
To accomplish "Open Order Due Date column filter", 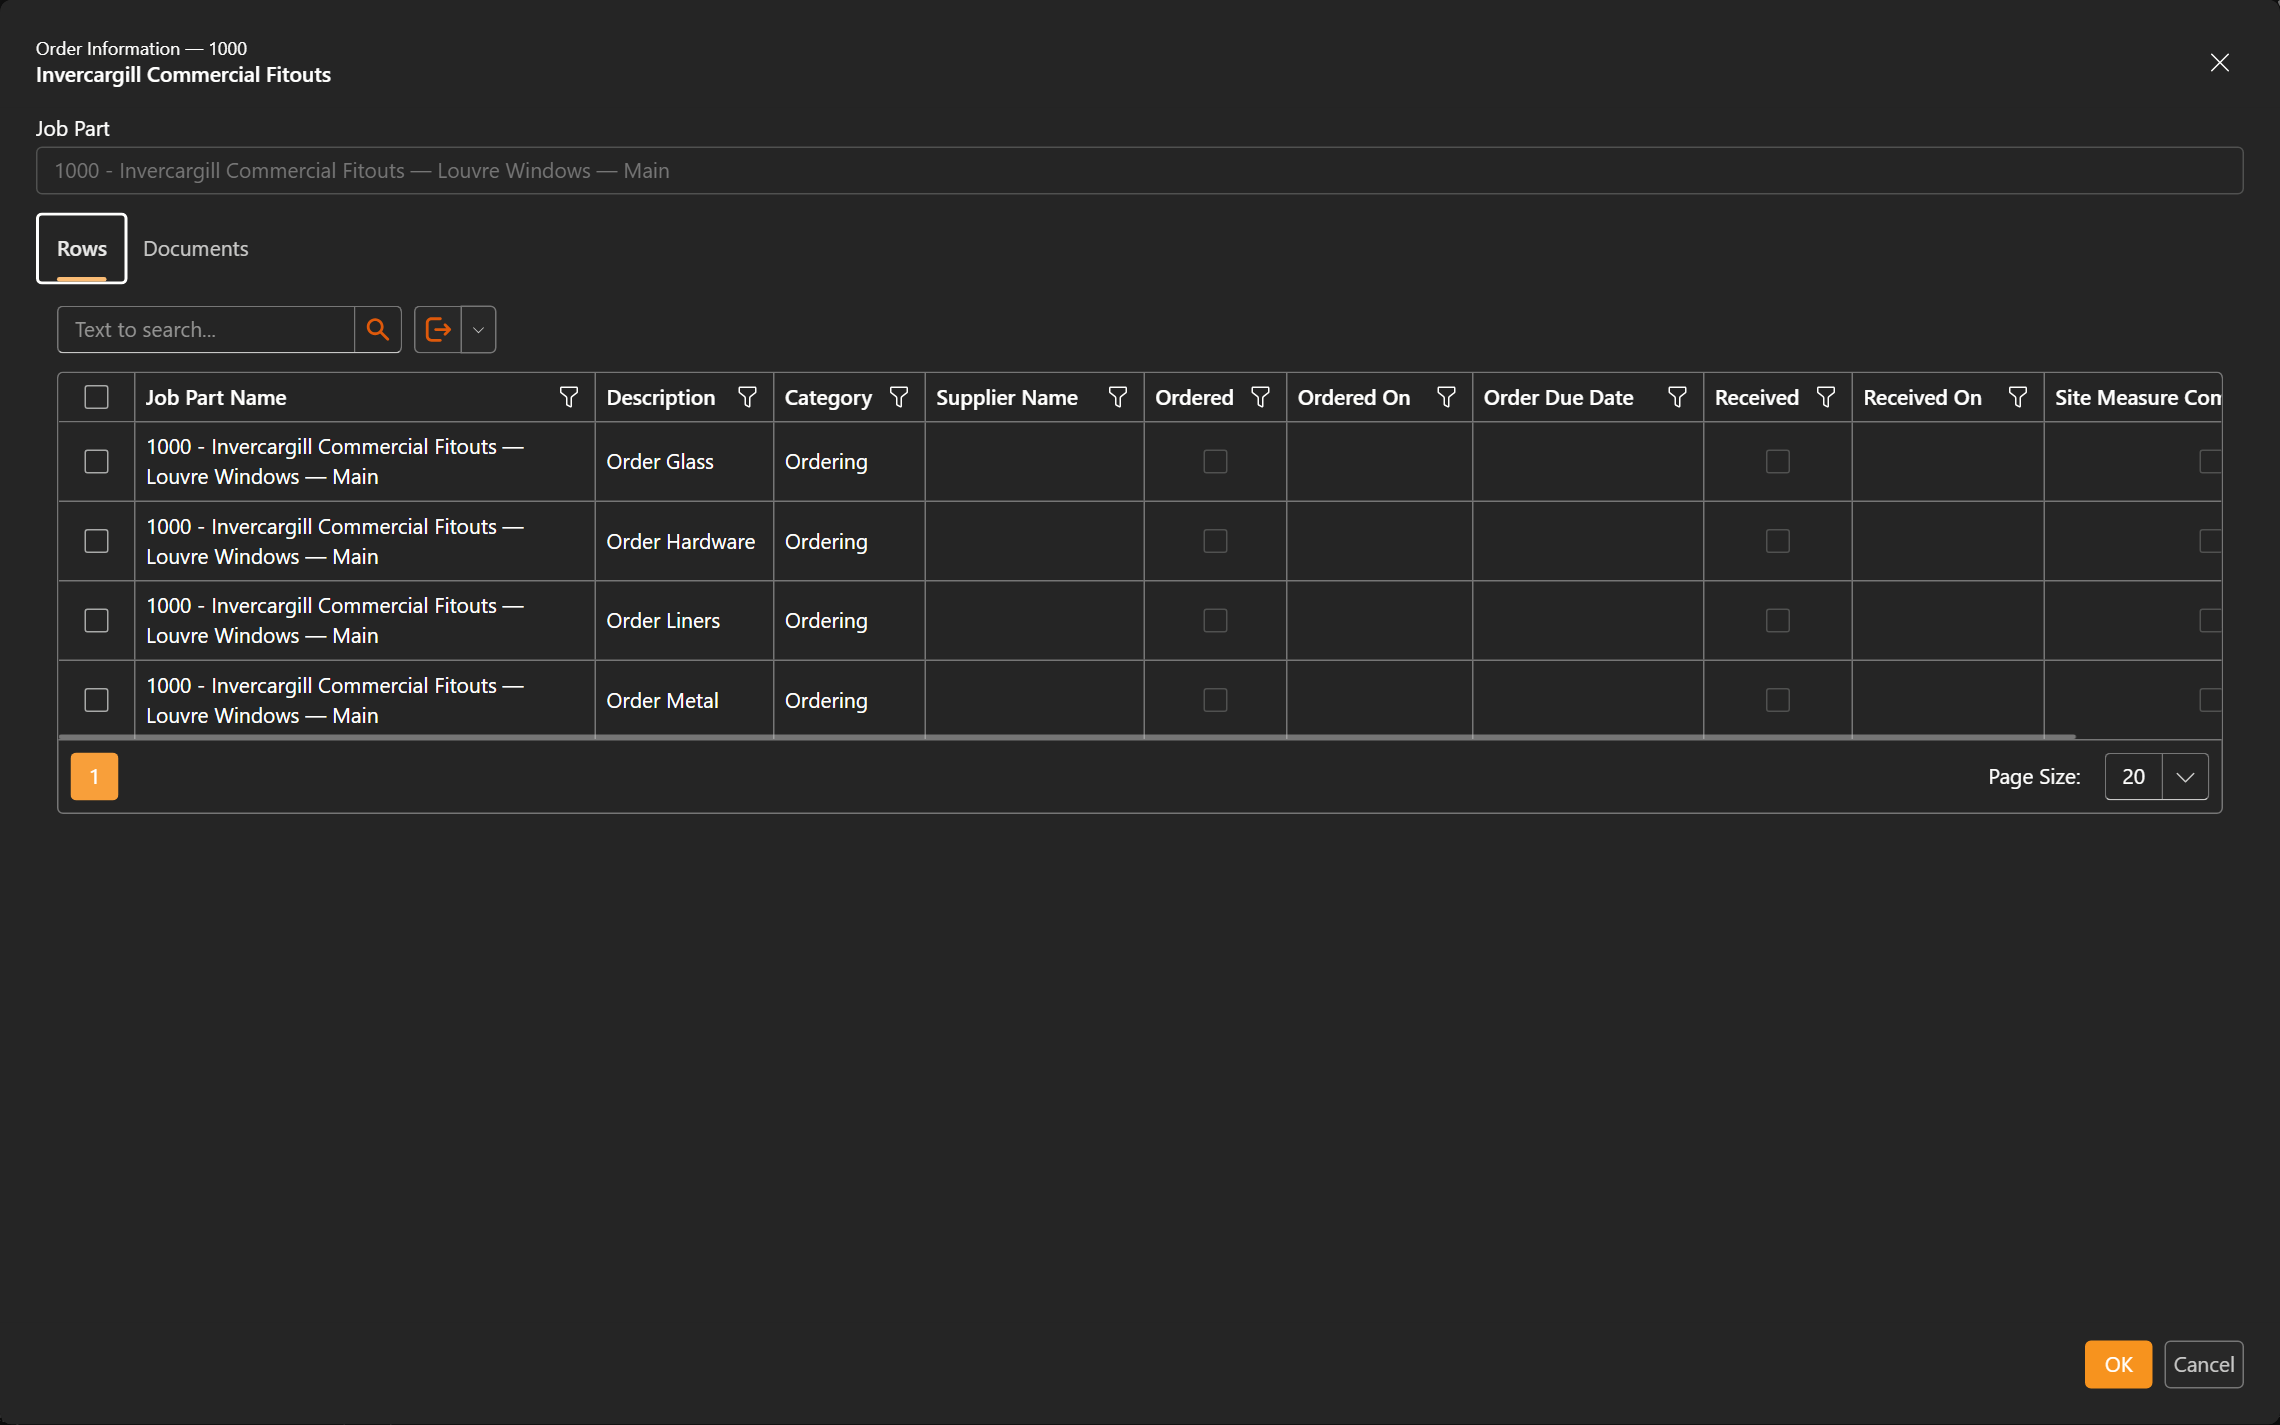I will coord(1678,397).
